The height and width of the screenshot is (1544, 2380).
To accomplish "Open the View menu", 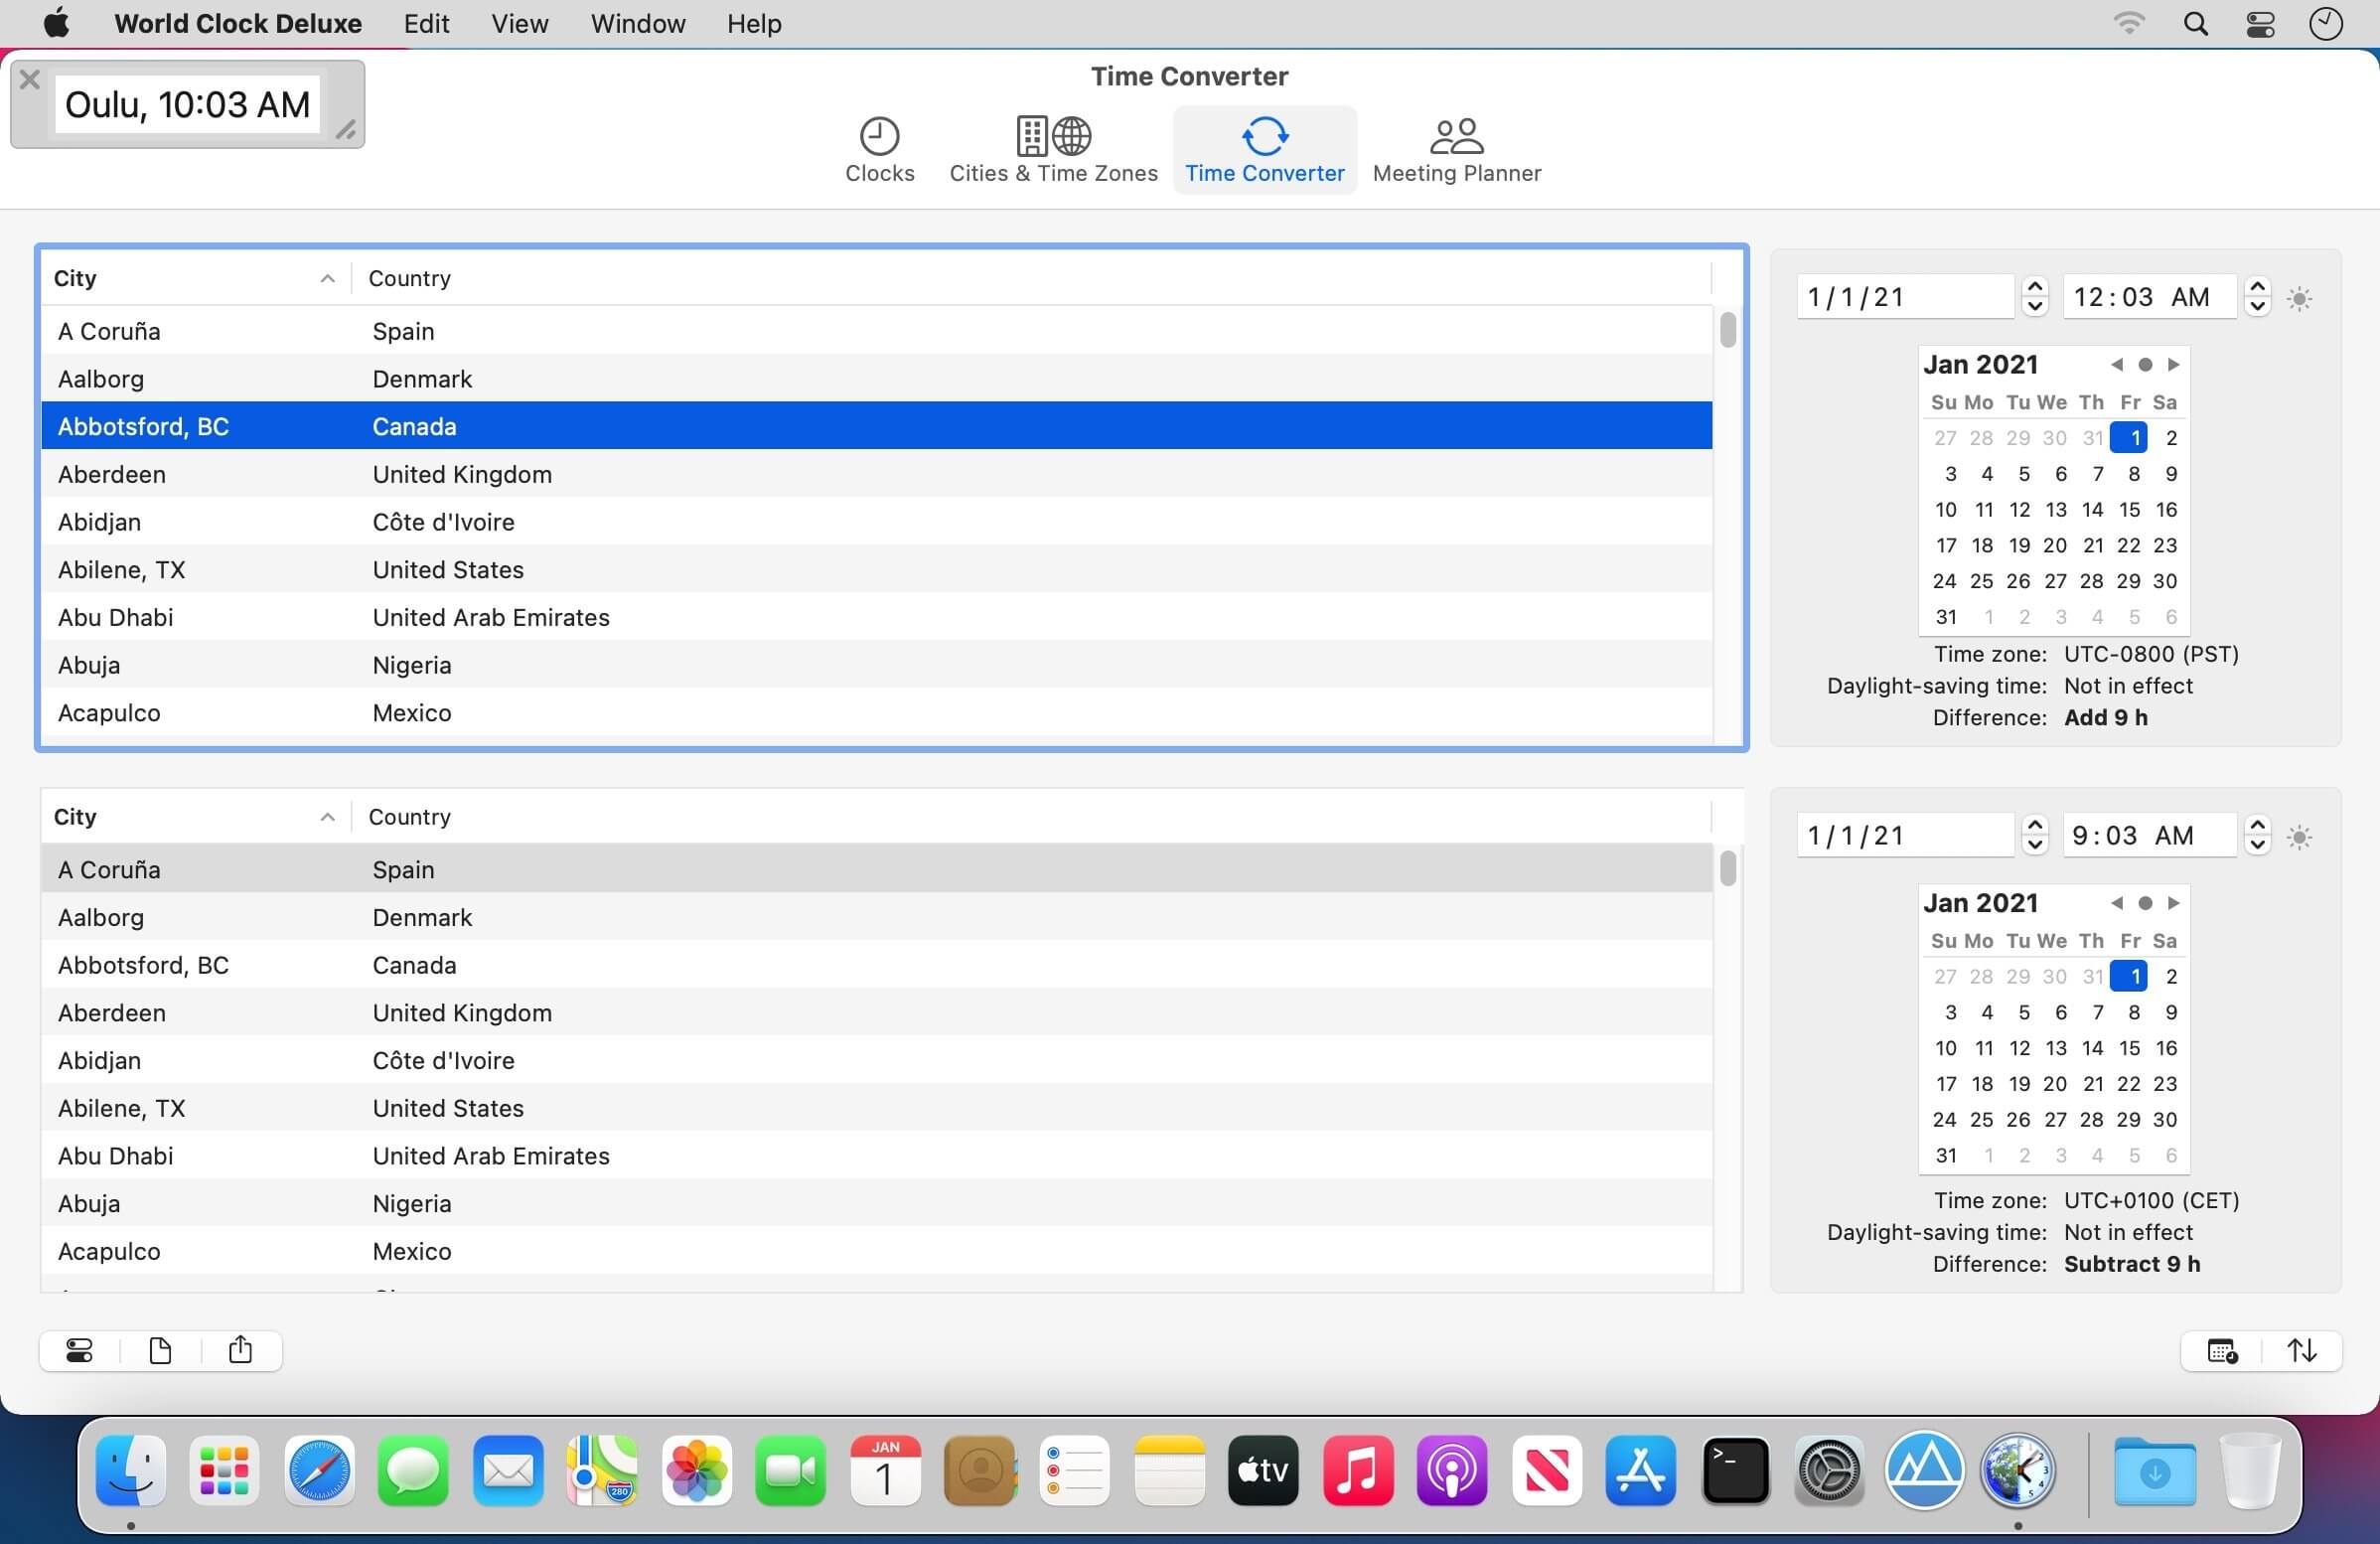I will (x=519, y=23).
